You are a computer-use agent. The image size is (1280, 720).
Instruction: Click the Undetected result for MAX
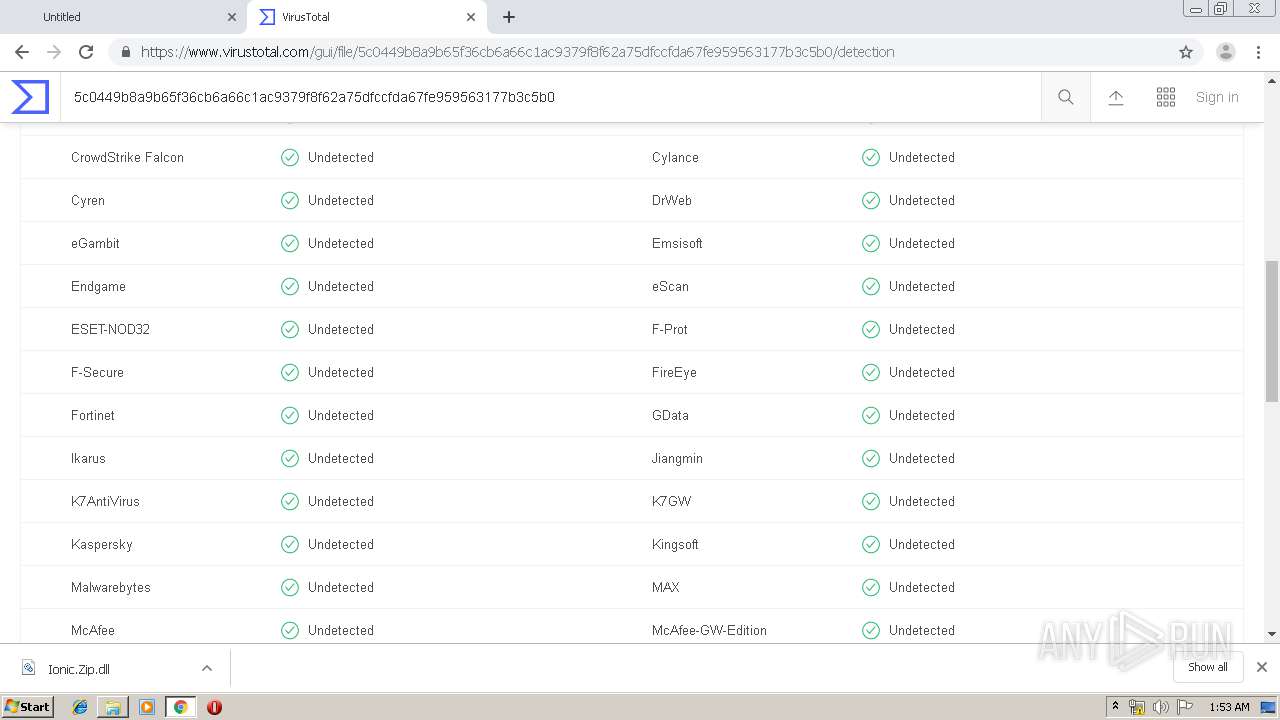coord(922,587)
